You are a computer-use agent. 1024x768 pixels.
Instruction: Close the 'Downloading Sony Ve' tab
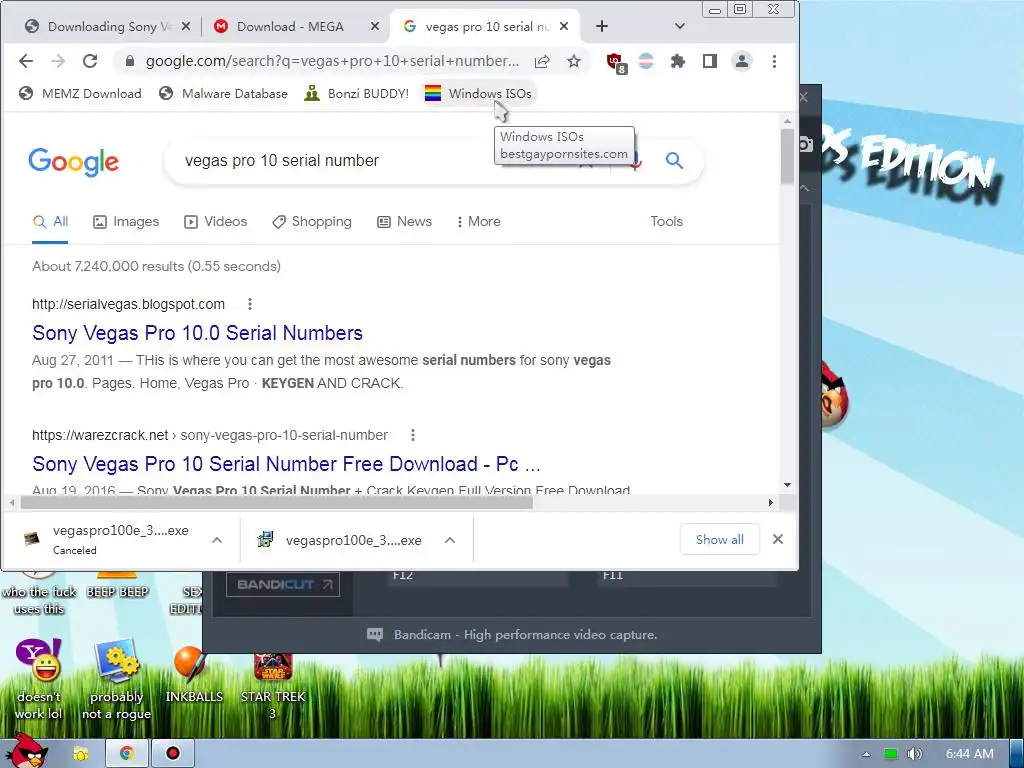186,26
